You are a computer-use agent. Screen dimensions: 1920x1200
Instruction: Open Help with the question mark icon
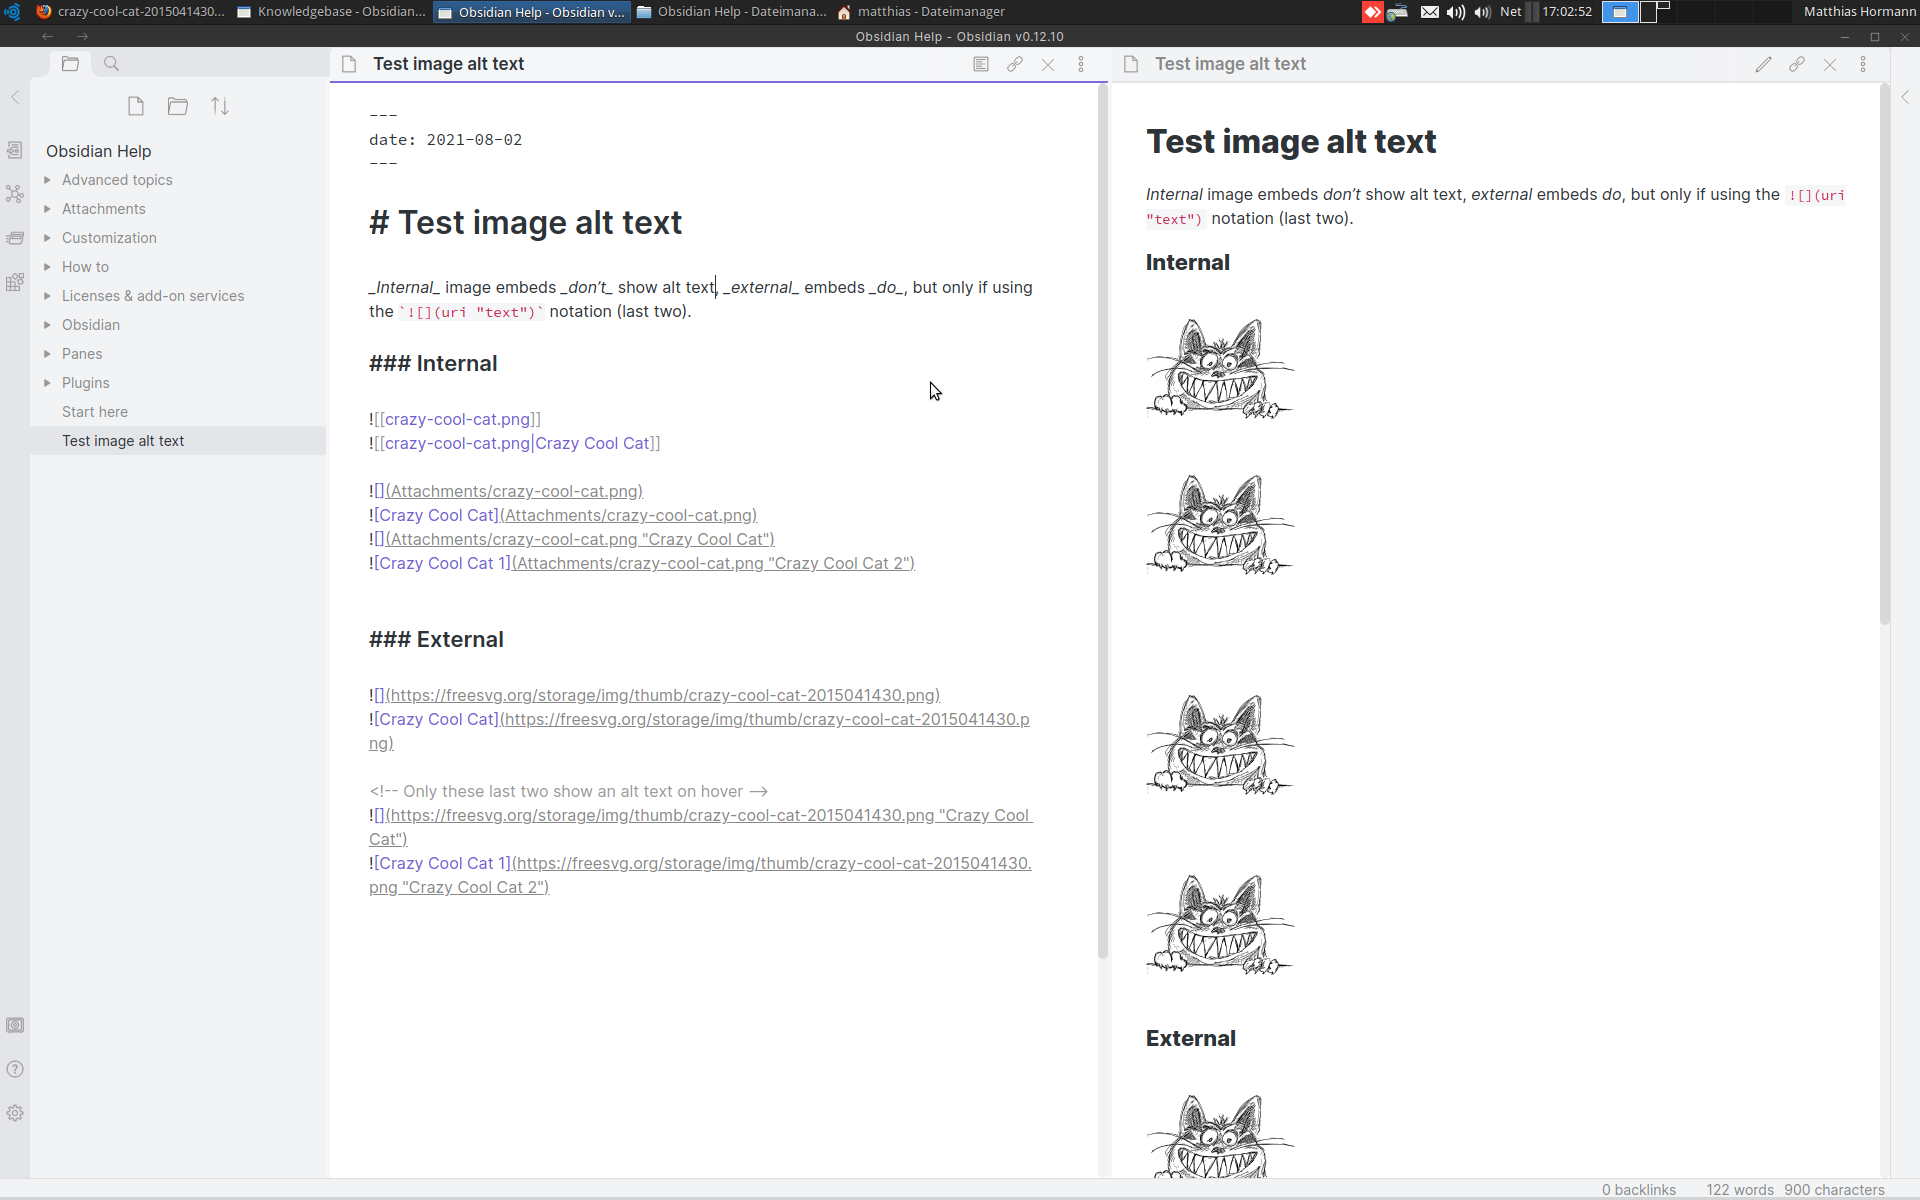click(x=15, y=1069)
